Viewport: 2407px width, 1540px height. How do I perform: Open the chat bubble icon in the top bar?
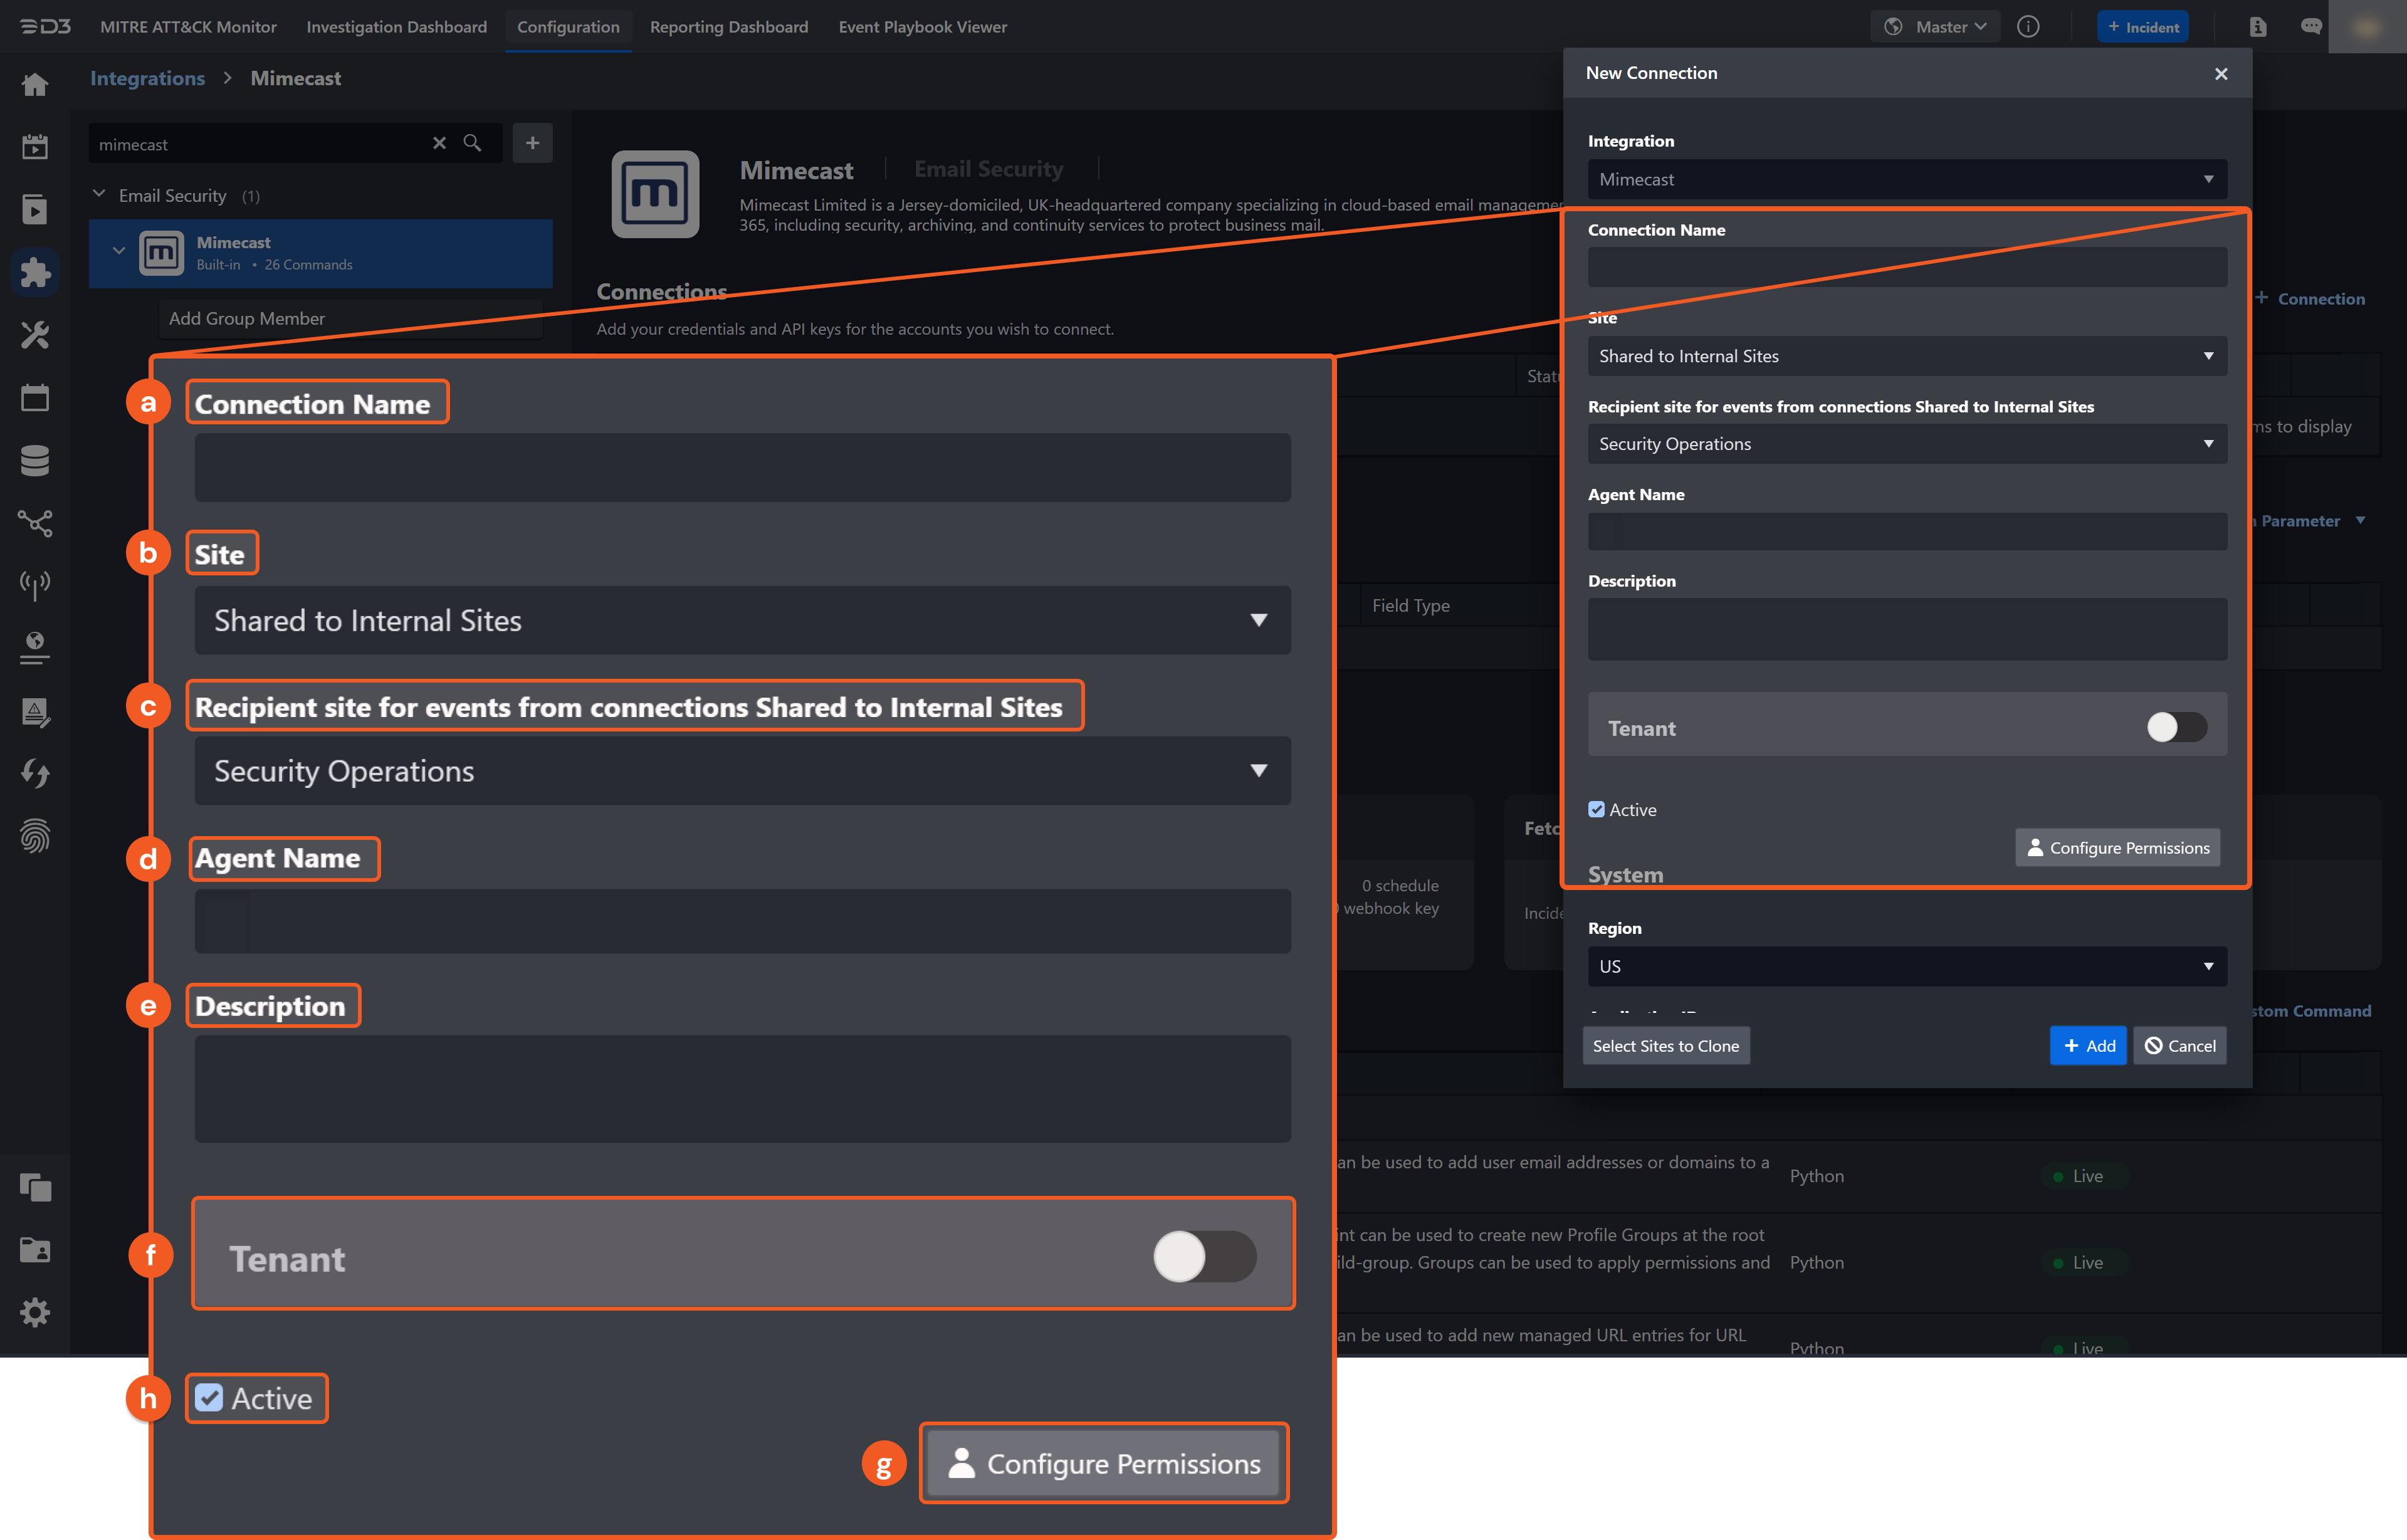(2311, 27)
